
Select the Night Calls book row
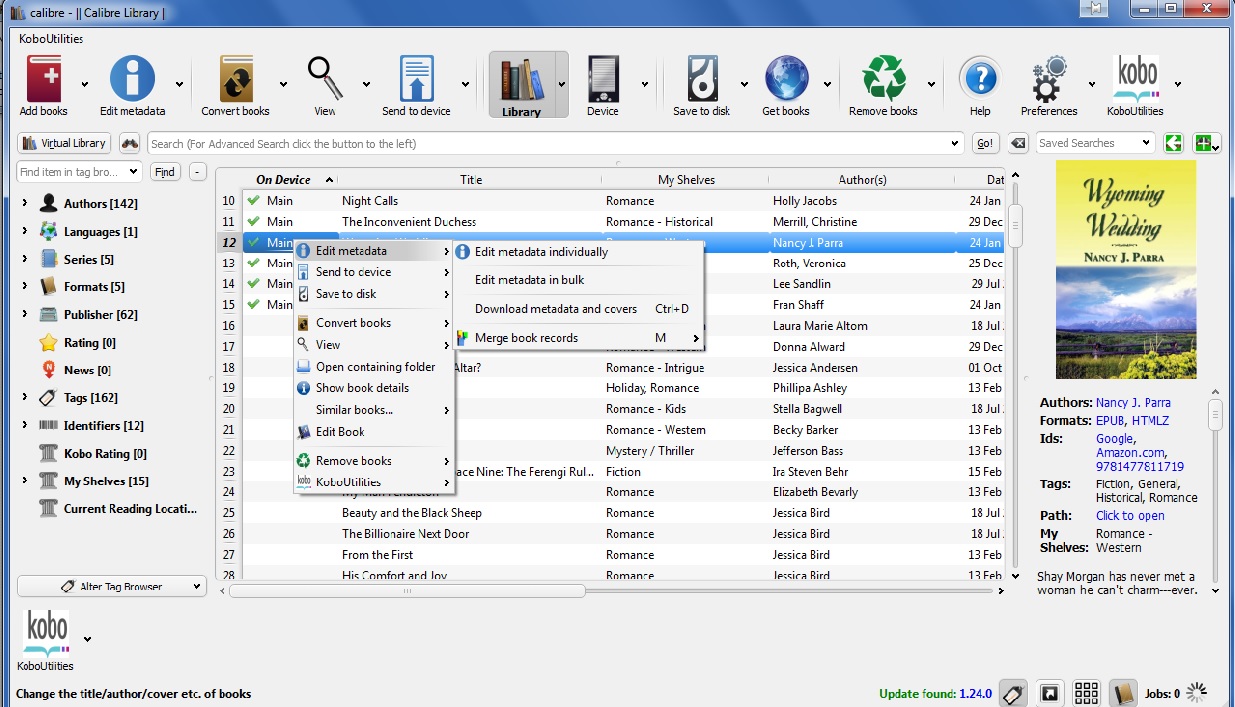coord(610,201)
